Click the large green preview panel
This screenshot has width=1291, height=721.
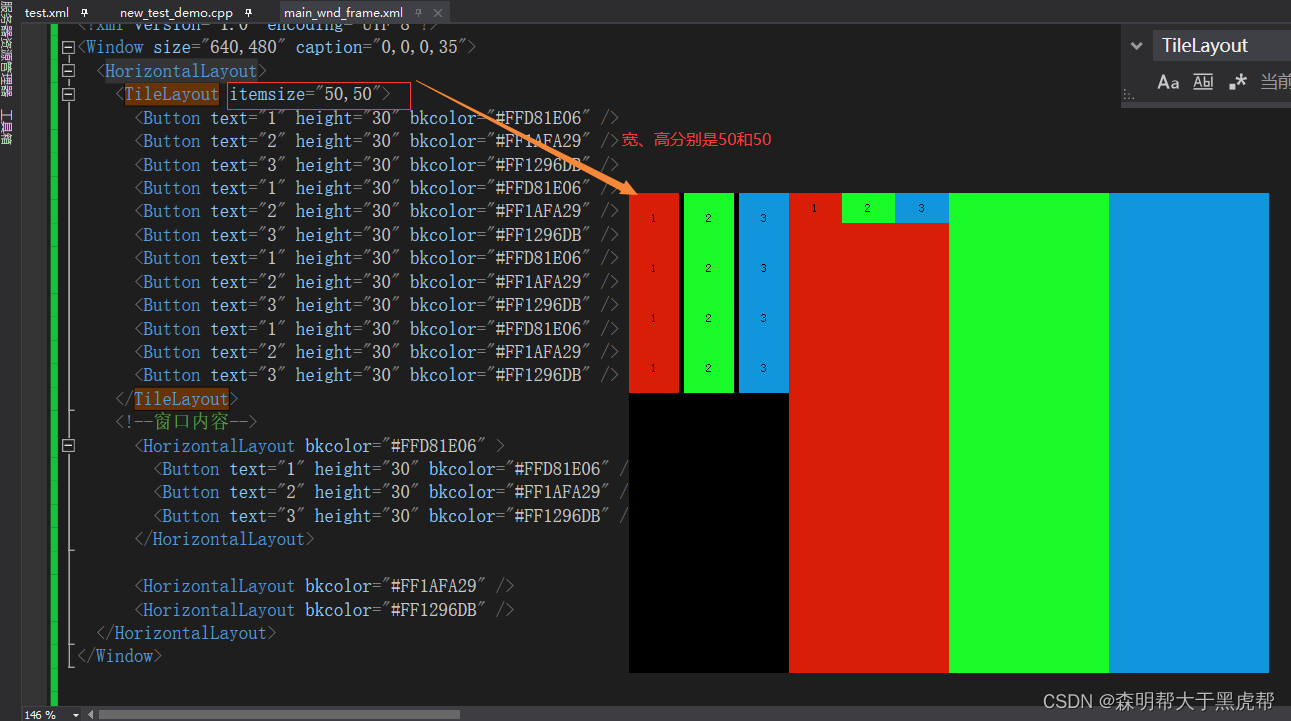tap(1029, 433)
